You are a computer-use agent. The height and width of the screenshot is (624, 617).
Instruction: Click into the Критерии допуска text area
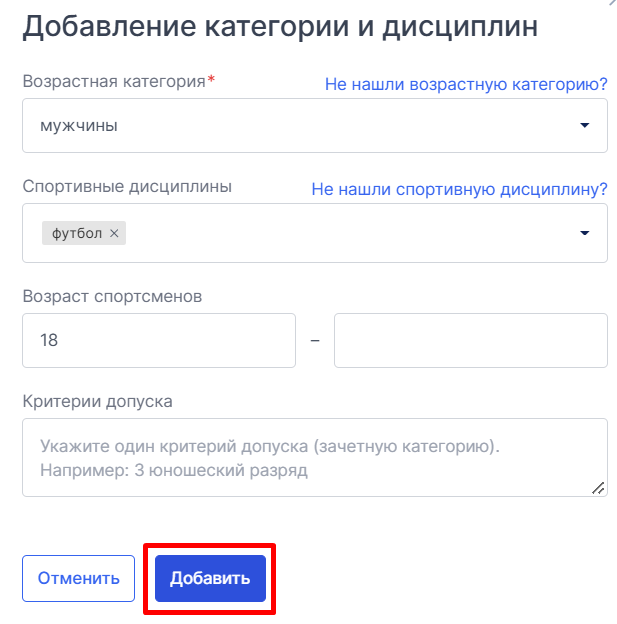pos(314,457)
